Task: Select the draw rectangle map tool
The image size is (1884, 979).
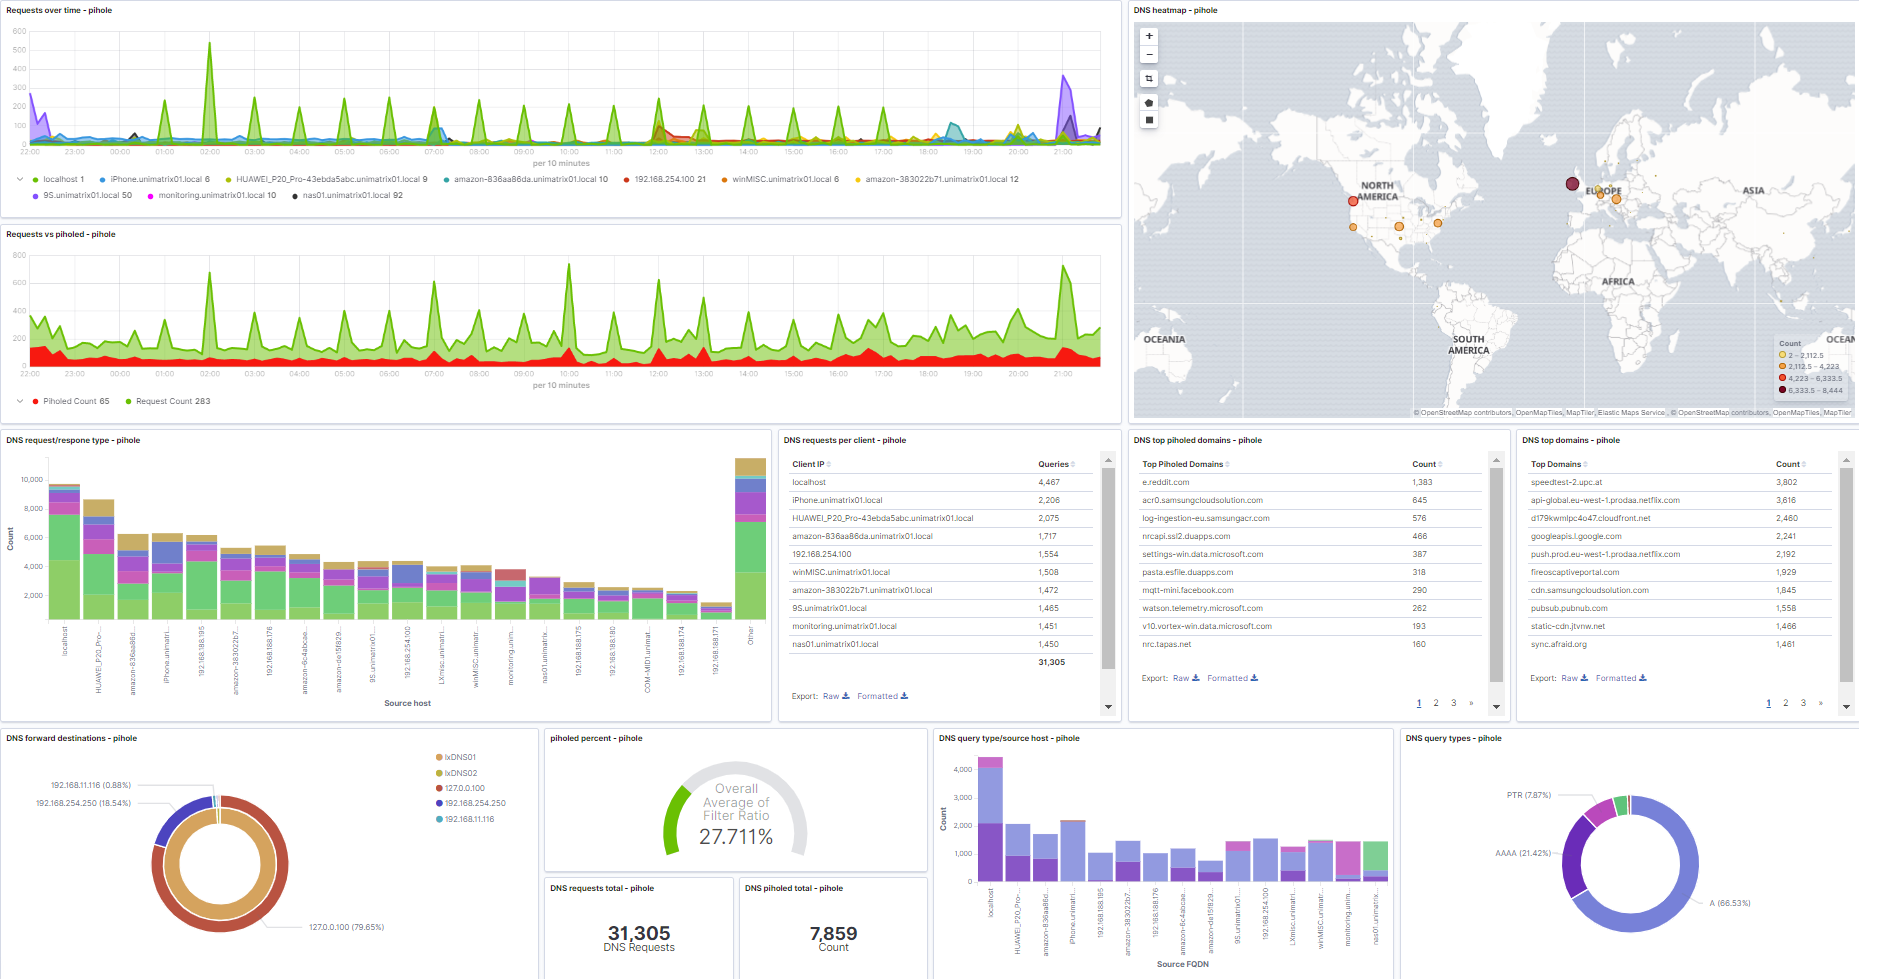Action: click(x=1149, y=120)
